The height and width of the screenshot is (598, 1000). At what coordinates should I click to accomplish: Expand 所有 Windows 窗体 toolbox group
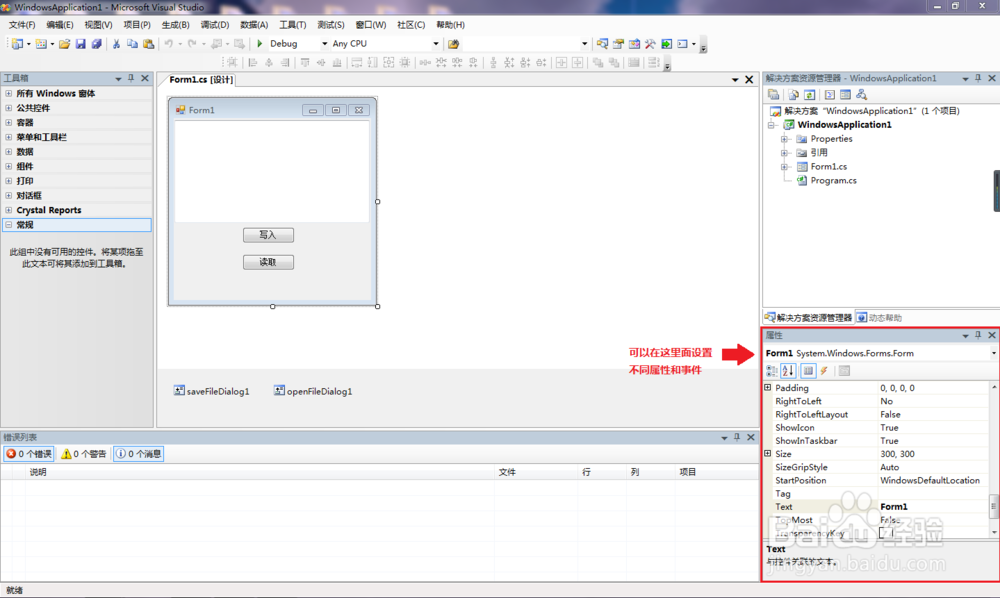coord(8,93)
